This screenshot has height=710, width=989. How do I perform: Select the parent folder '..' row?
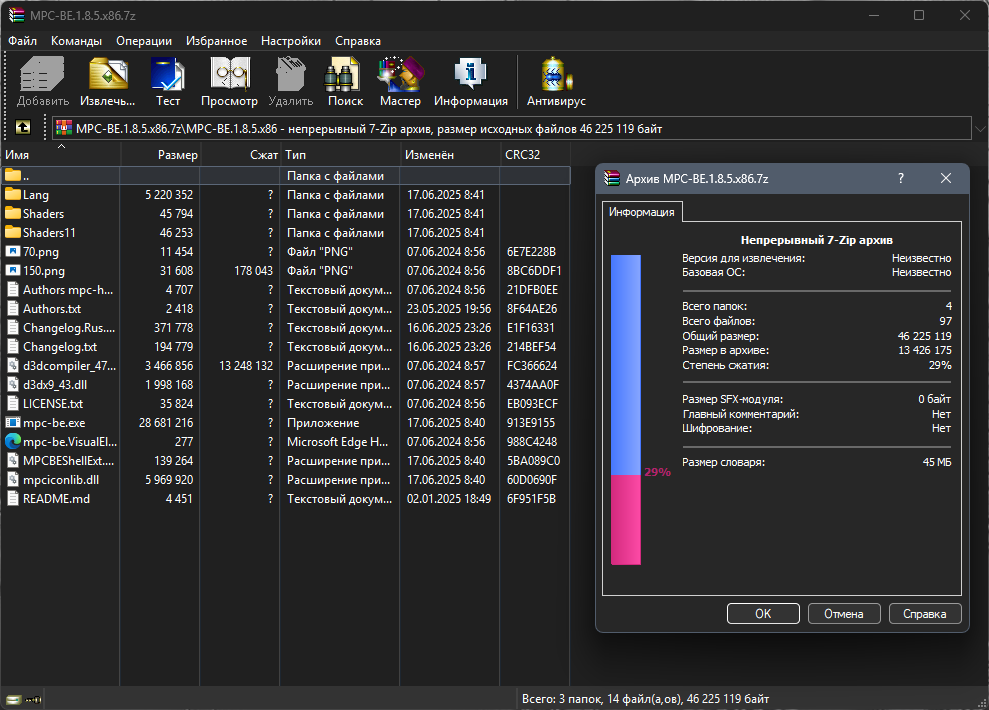click(x=285, y=176)
